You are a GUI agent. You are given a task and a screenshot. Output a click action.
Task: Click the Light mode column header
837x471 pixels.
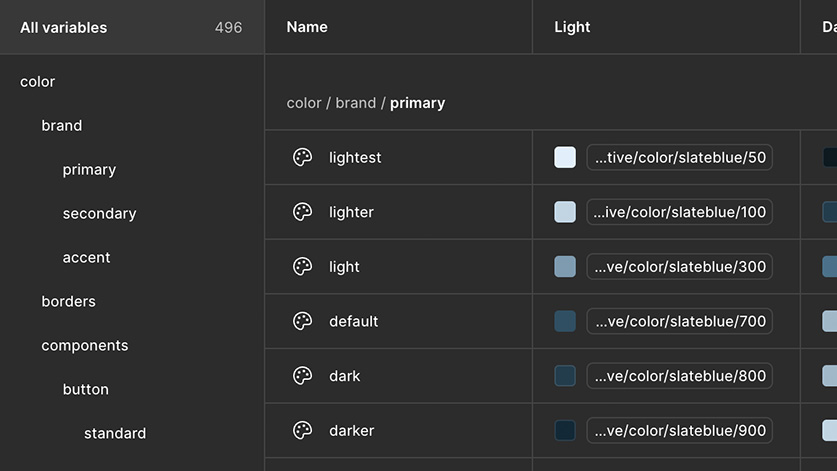click(x=572, y=27)
